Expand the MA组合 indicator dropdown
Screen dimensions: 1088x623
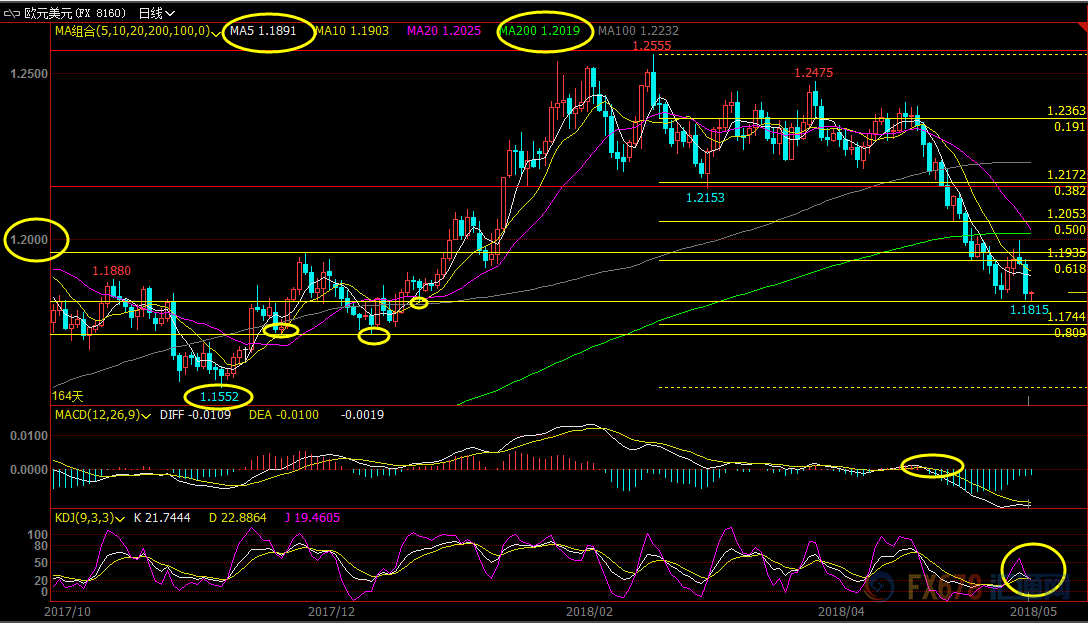[x=217, y=32]
